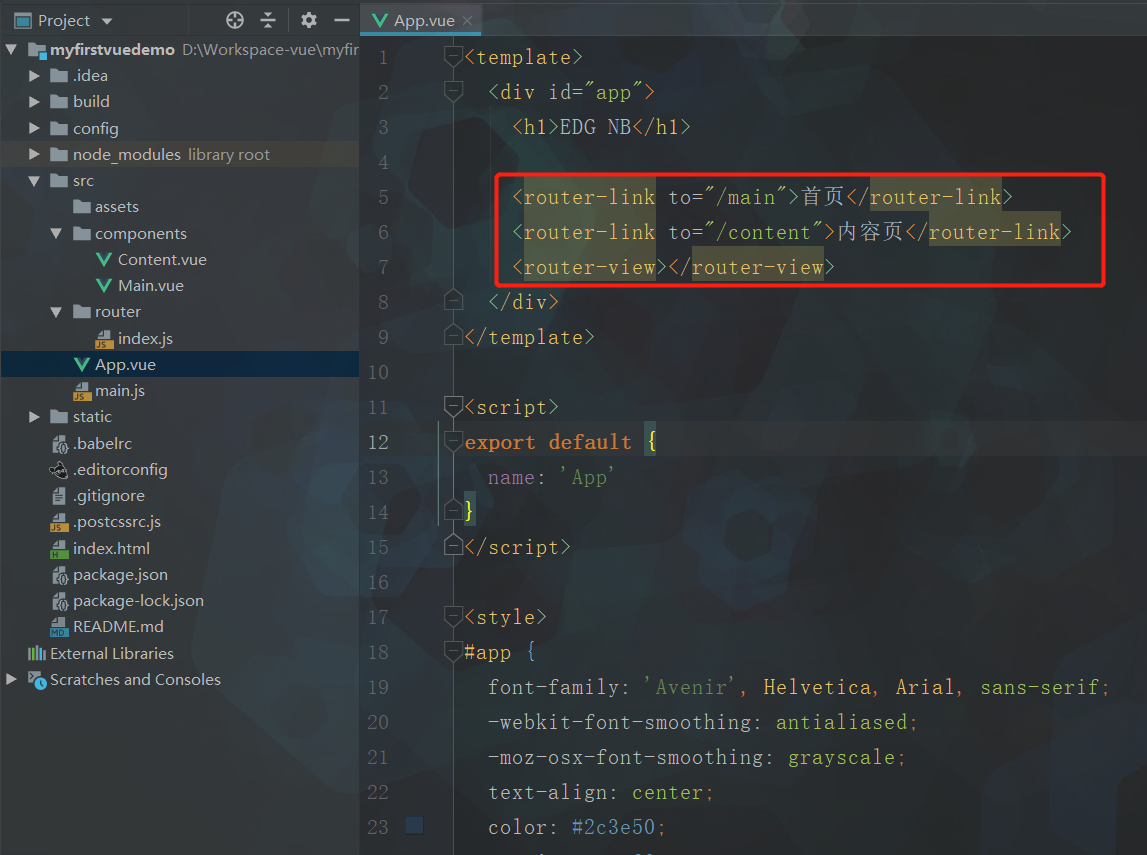Fold the template tag on line 1
1147x855 pixels.
tap(454, 56)
